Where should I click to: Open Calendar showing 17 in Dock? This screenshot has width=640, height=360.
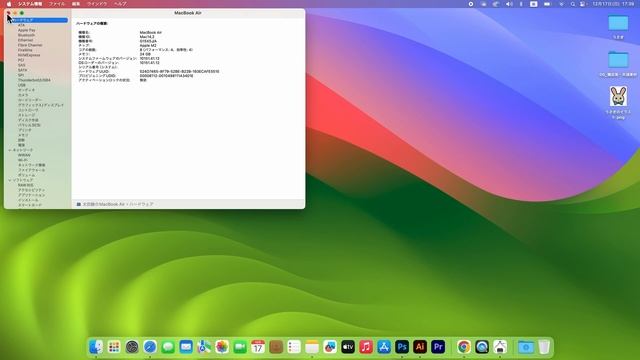258,347
